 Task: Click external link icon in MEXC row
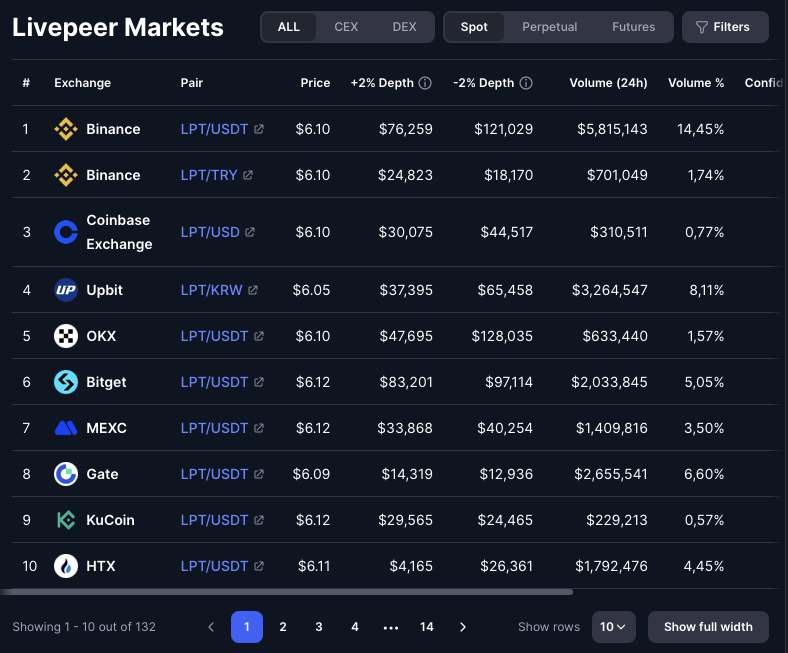[259, 428]
